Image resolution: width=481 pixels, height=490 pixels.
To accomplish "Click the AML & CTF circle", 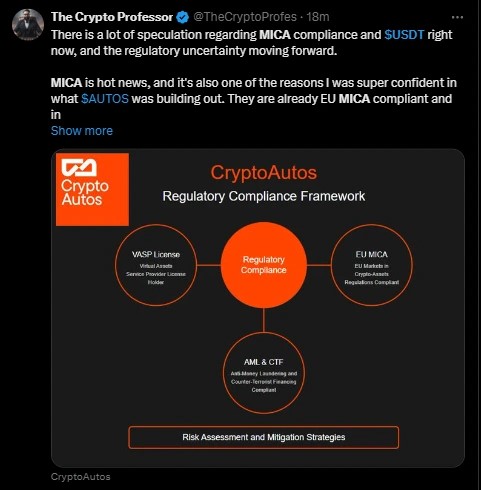I will tap(264, 373).
